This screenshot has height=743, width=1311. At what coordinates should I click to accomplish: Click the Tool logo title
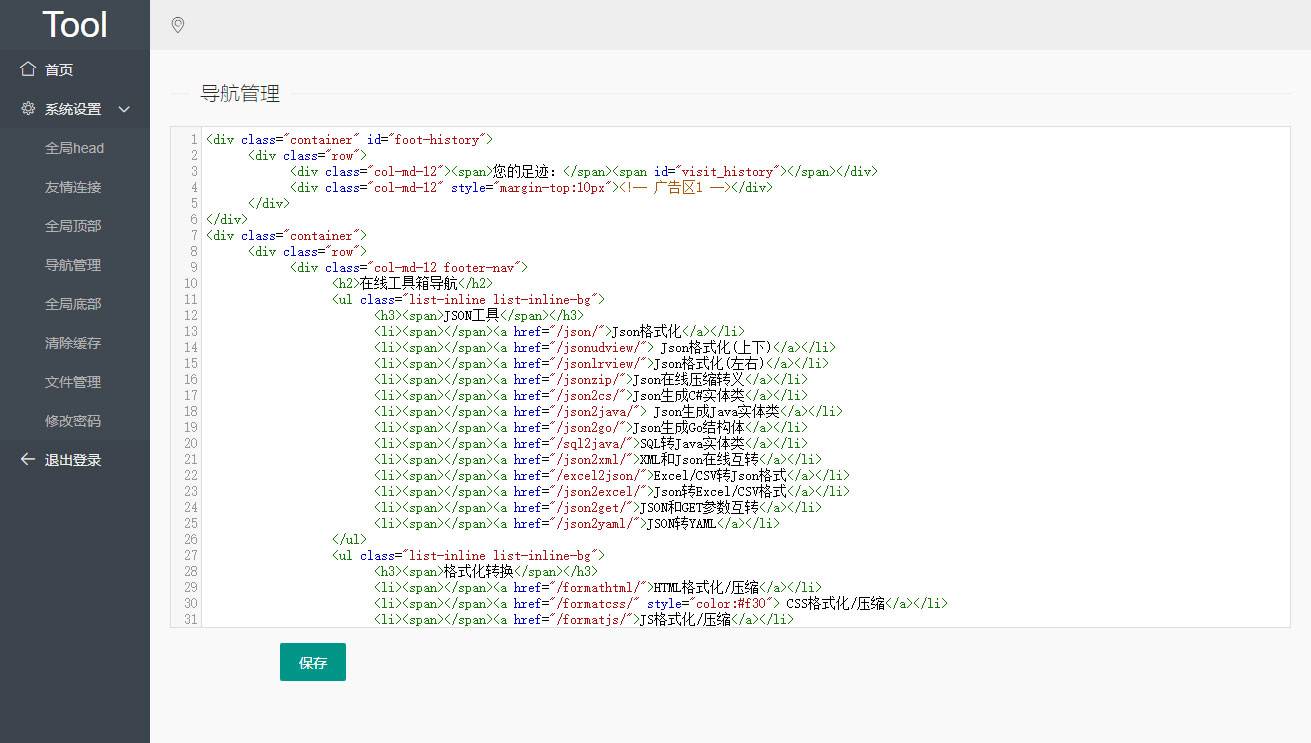click(75, 25)
